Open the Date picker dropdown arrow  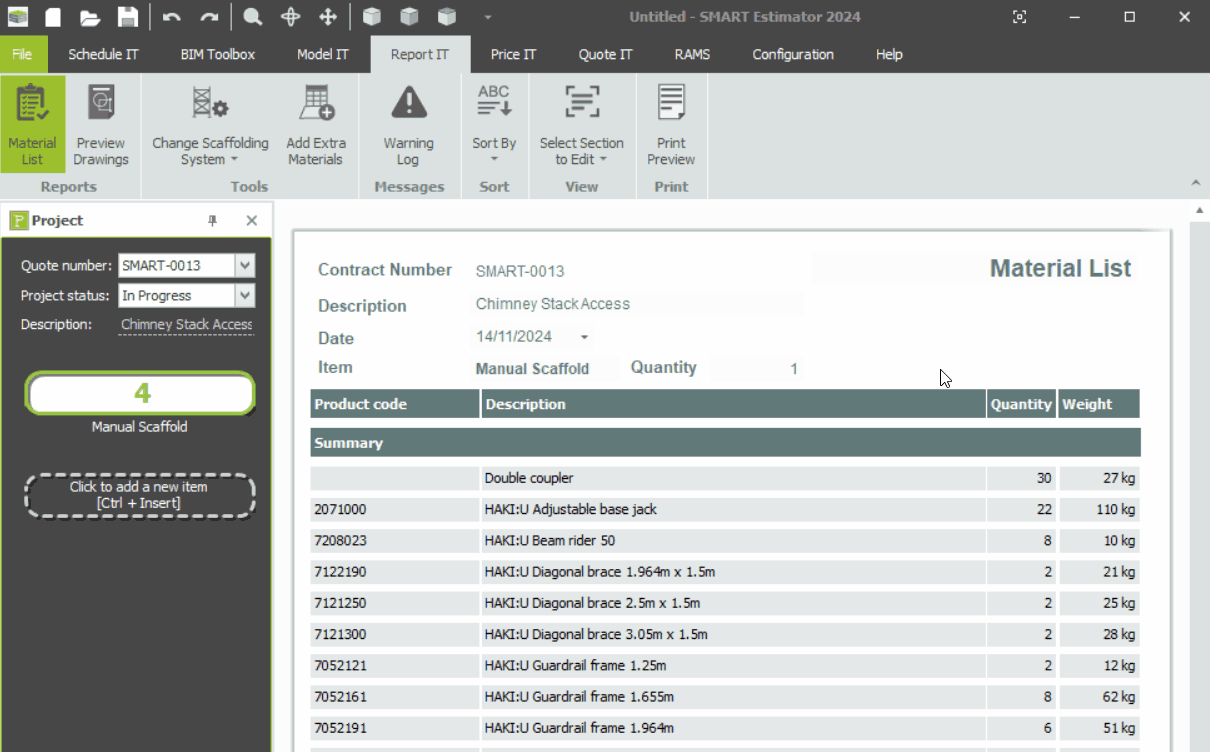pos(584,337)
